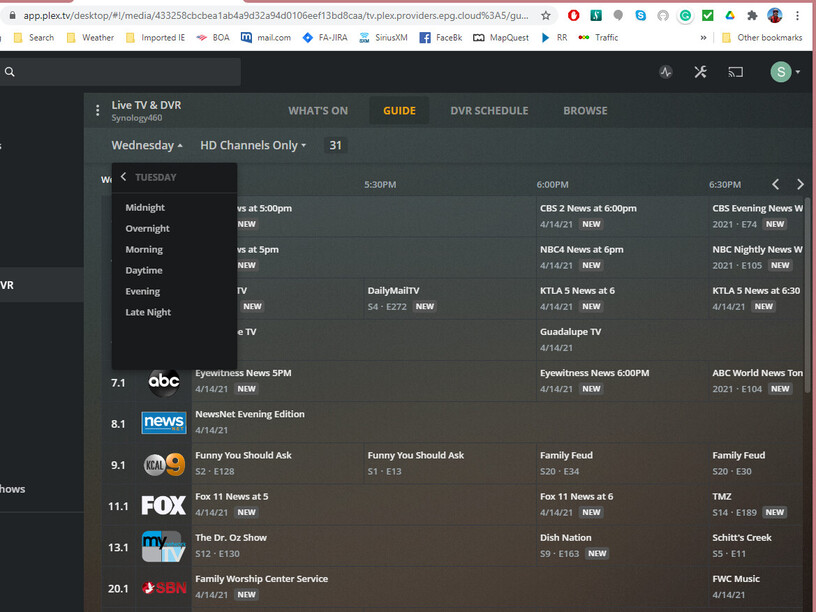The width and height of the screenshot is (816, 612).
Task: Click the Google Drive extension icon
Action: (x=730, y=16)
